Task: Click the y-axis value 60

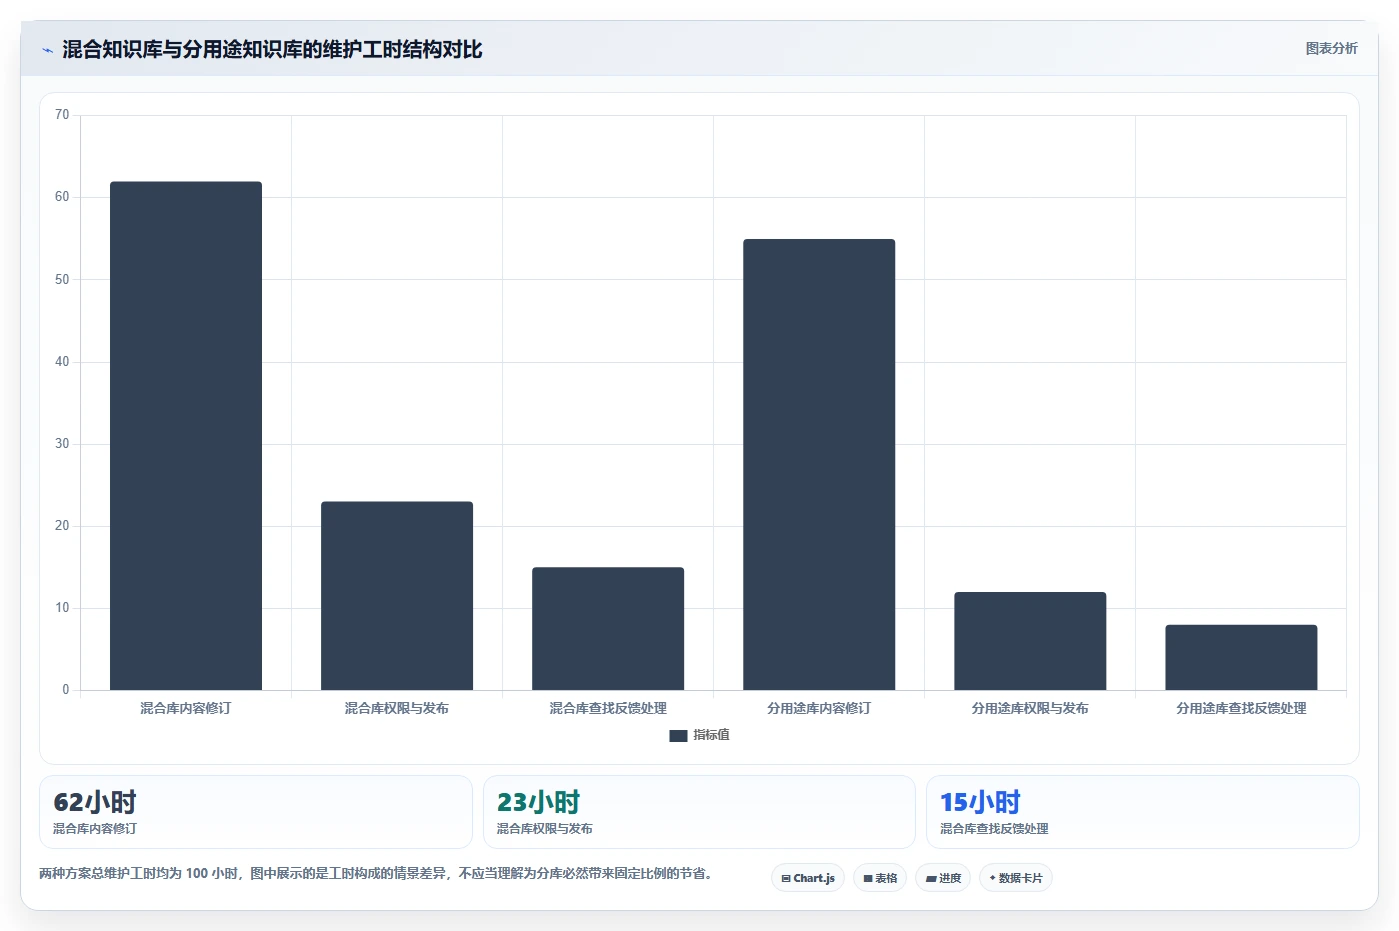Action: point(62,197)
